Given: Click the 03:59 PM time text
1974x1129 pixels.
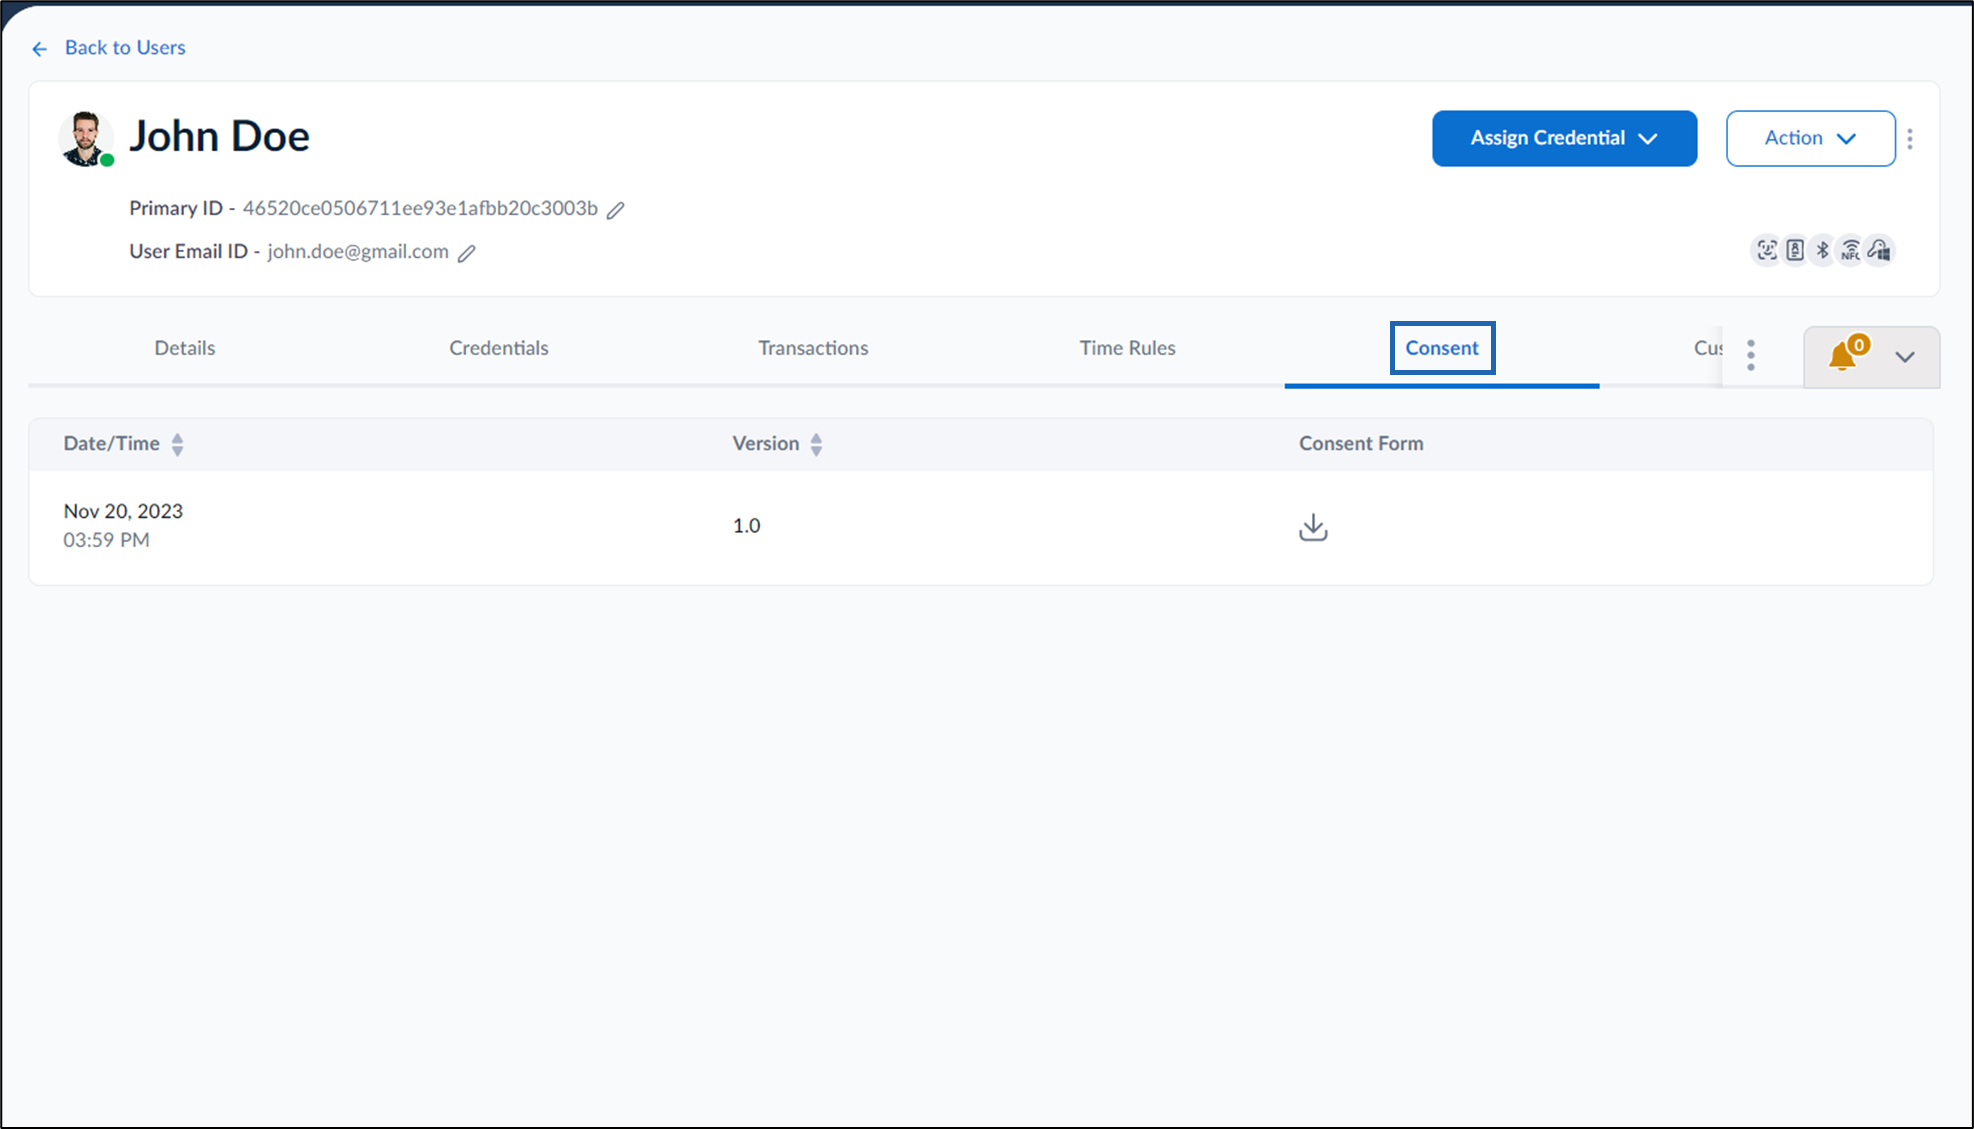Looking at the screenshot, I should [x=106, y=540].
